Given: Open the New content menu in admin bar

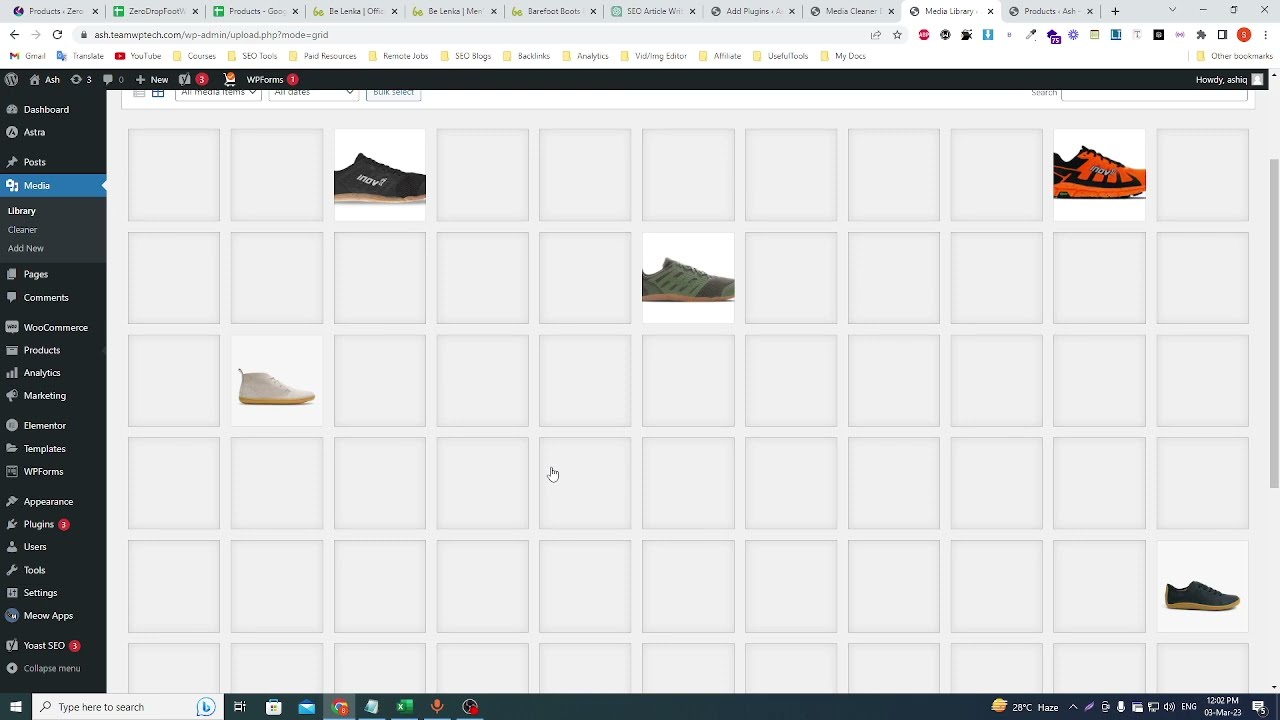Looking at the screenshot, I should click(152, 79).
